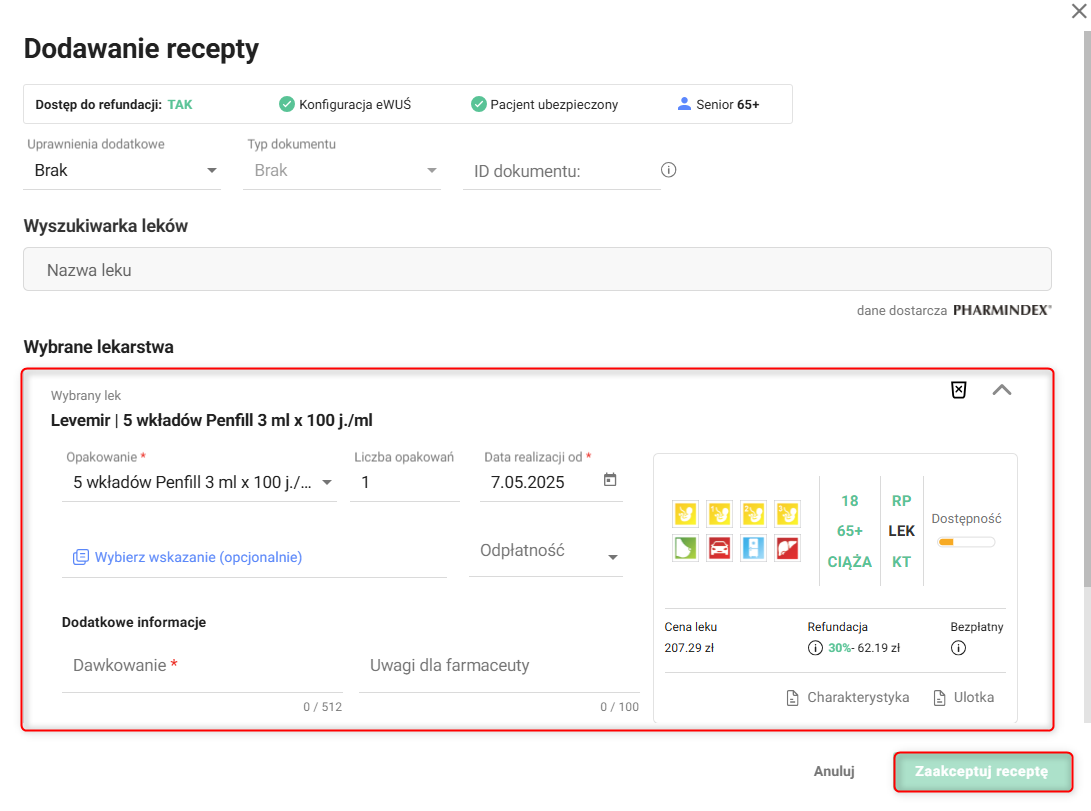1091x811 pixels.
Task: Click the 'LEK' tag
Action: pos(901,531)
